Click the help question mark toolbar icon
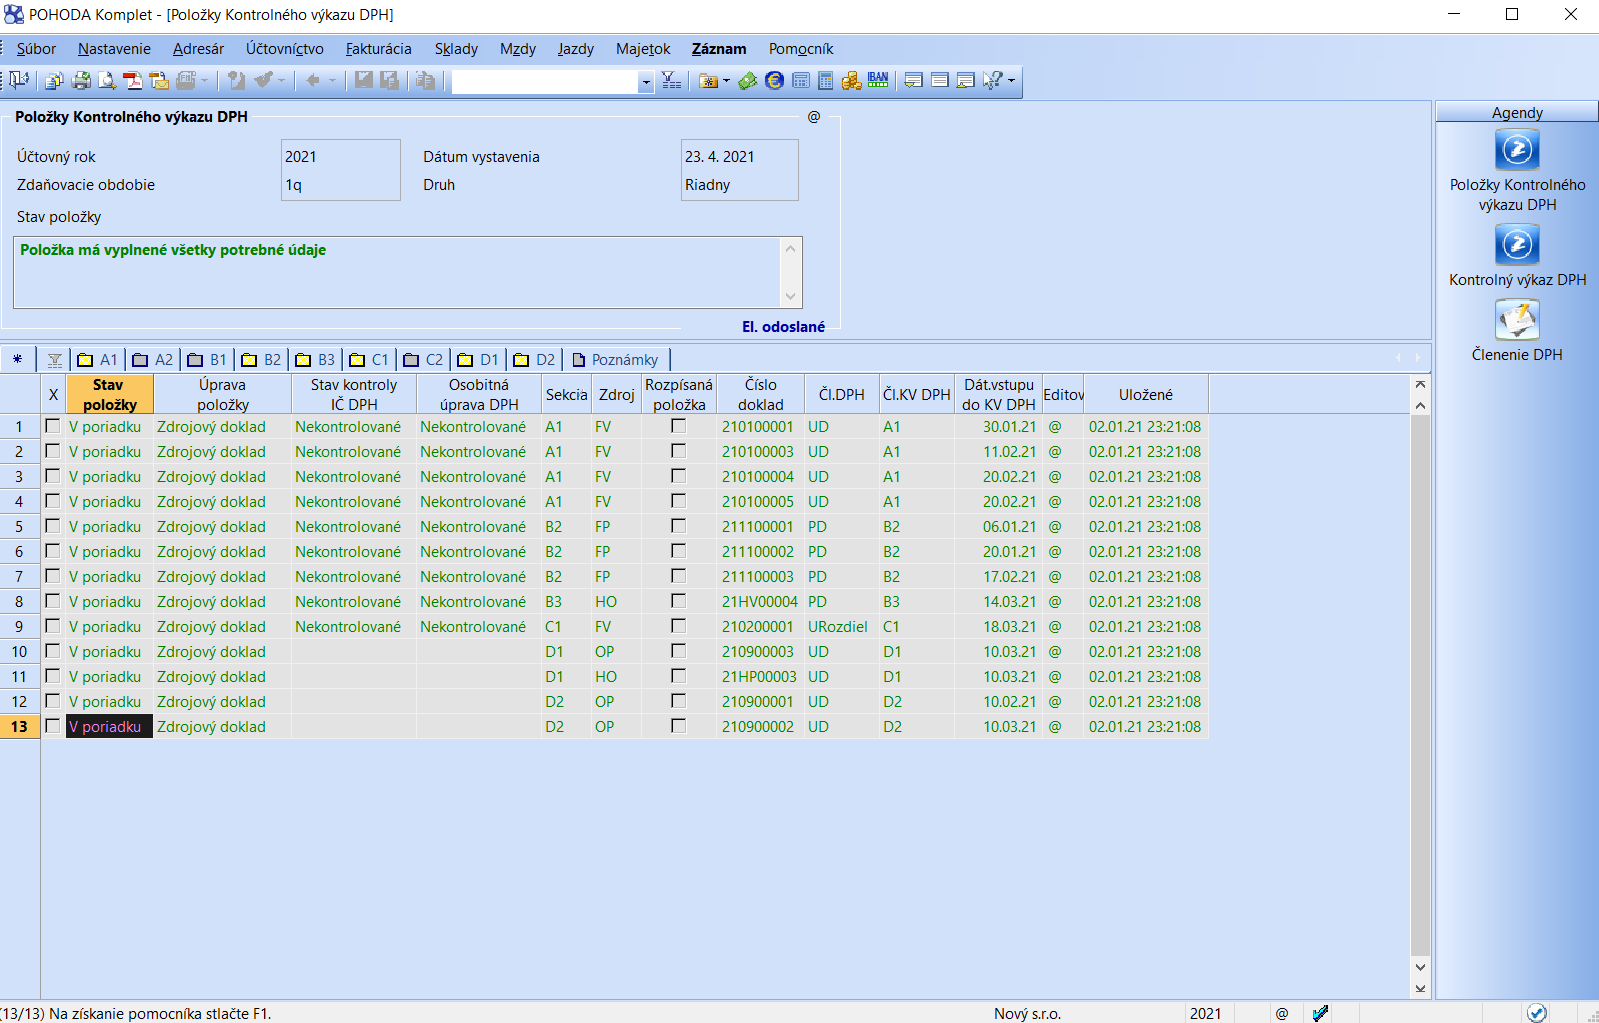Screen dimensions: 1599x1023 [992, 81]
